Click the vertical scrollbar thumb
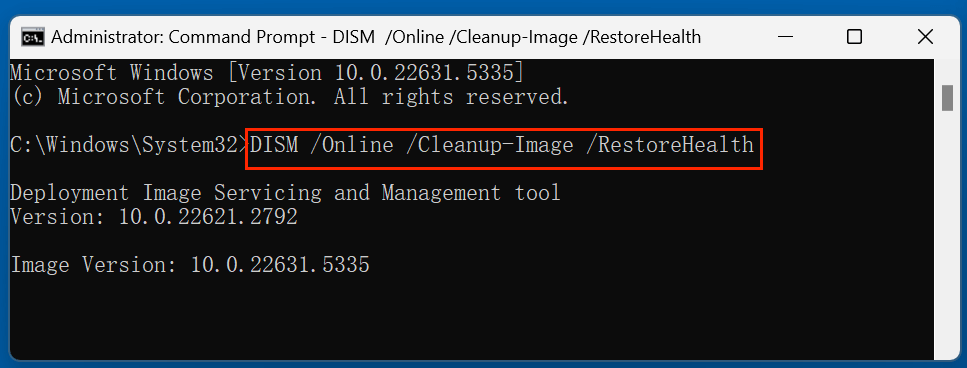Screen dimensions: 967x368 pos(948,99)
